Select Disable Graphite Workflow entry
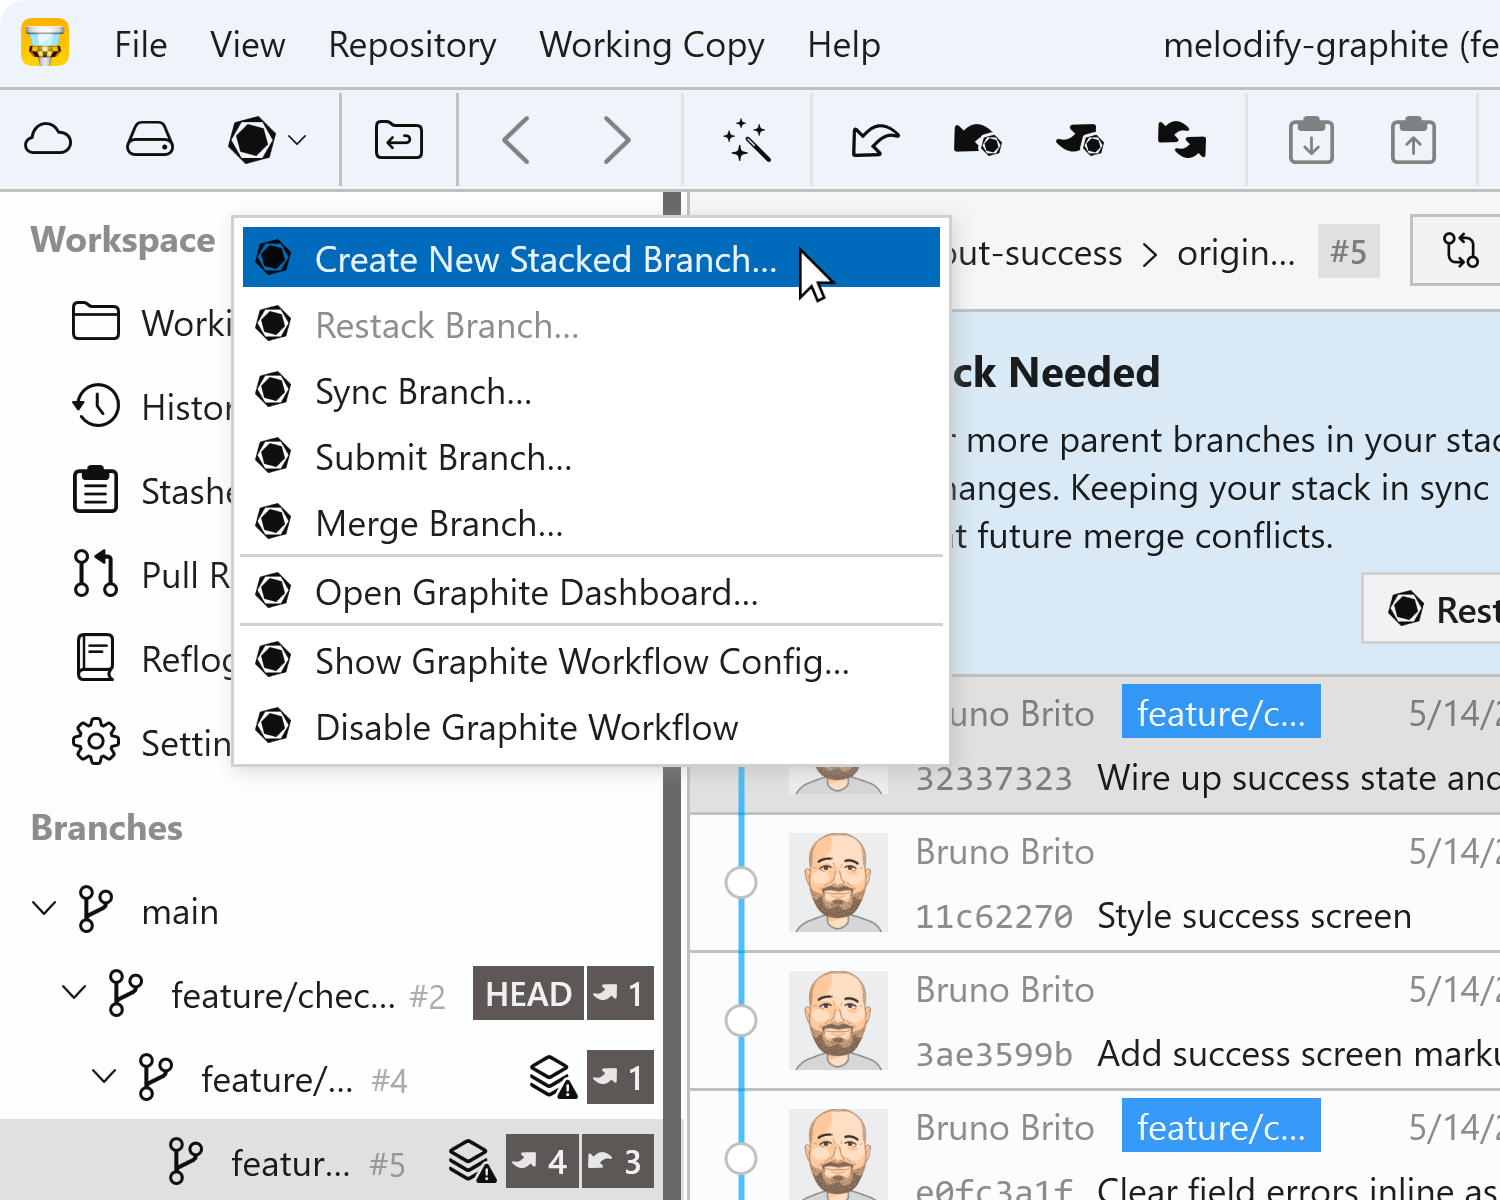The height and width of the screenshot is (1200, 1500). (591, 727)
